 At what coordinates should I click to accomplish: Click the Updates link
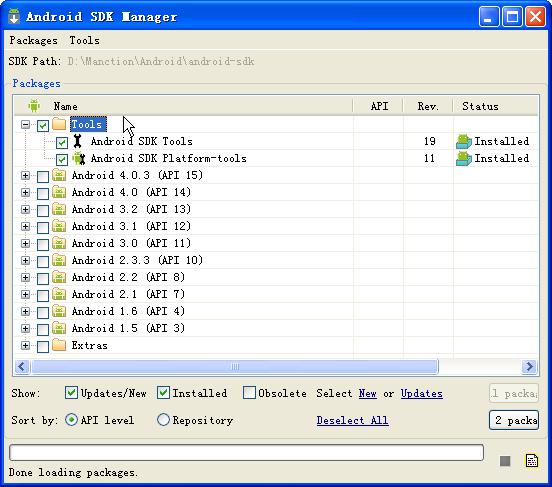click(x=422, y=393)
